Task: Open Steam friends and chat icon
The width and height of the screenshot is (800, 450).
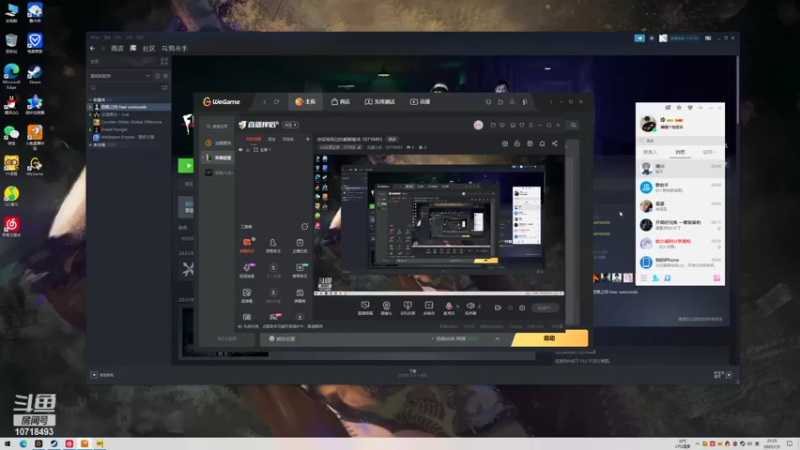Action: pyautogui.click(x=723, y=375)
